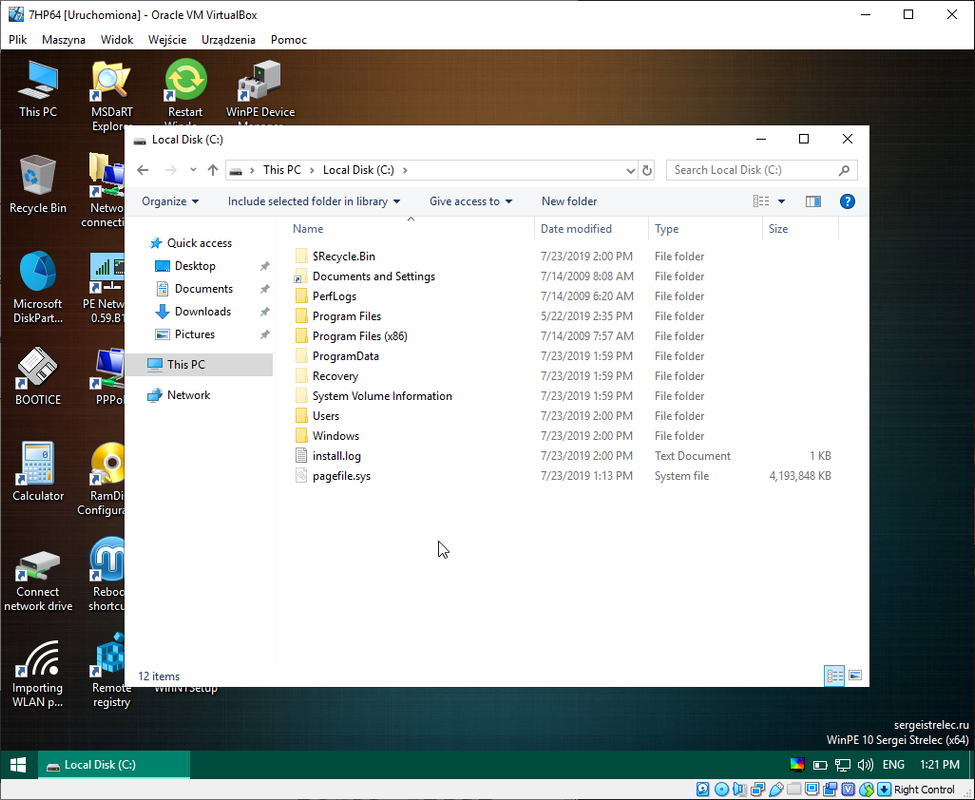Viewport: 975px width, 800px height.
Task: Open recent locations dropdown arrow
Action: click(193, 170)
